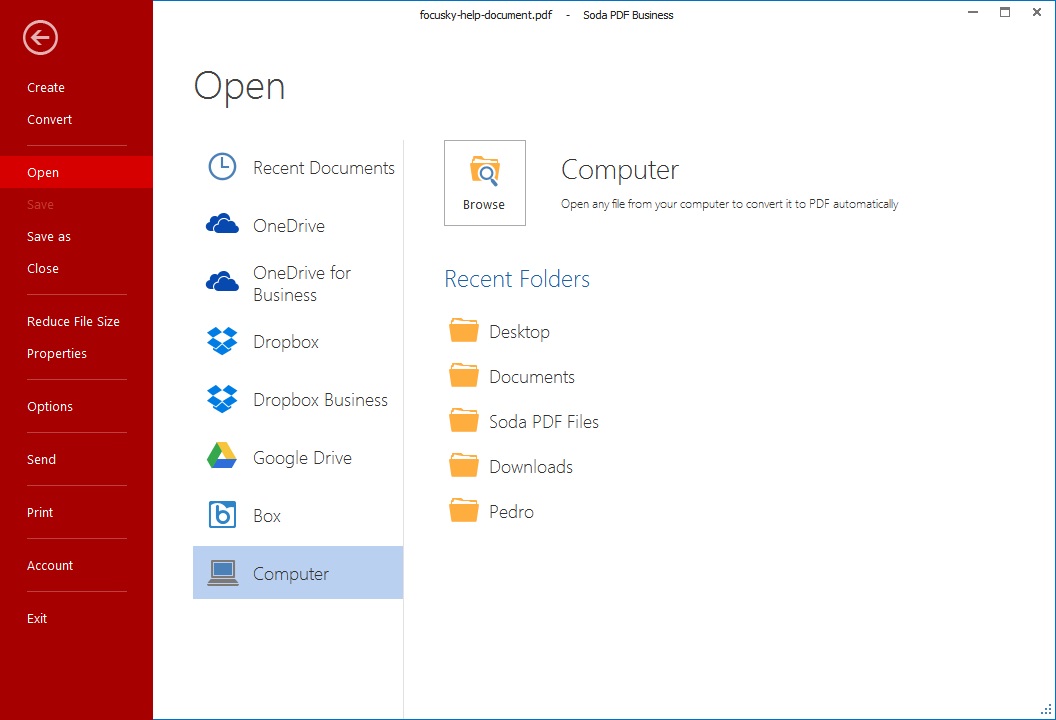The width and height of the screenshot is (1056, 720).
Task: Maximize the Soda PDF window
Action: click(1005, 12)
